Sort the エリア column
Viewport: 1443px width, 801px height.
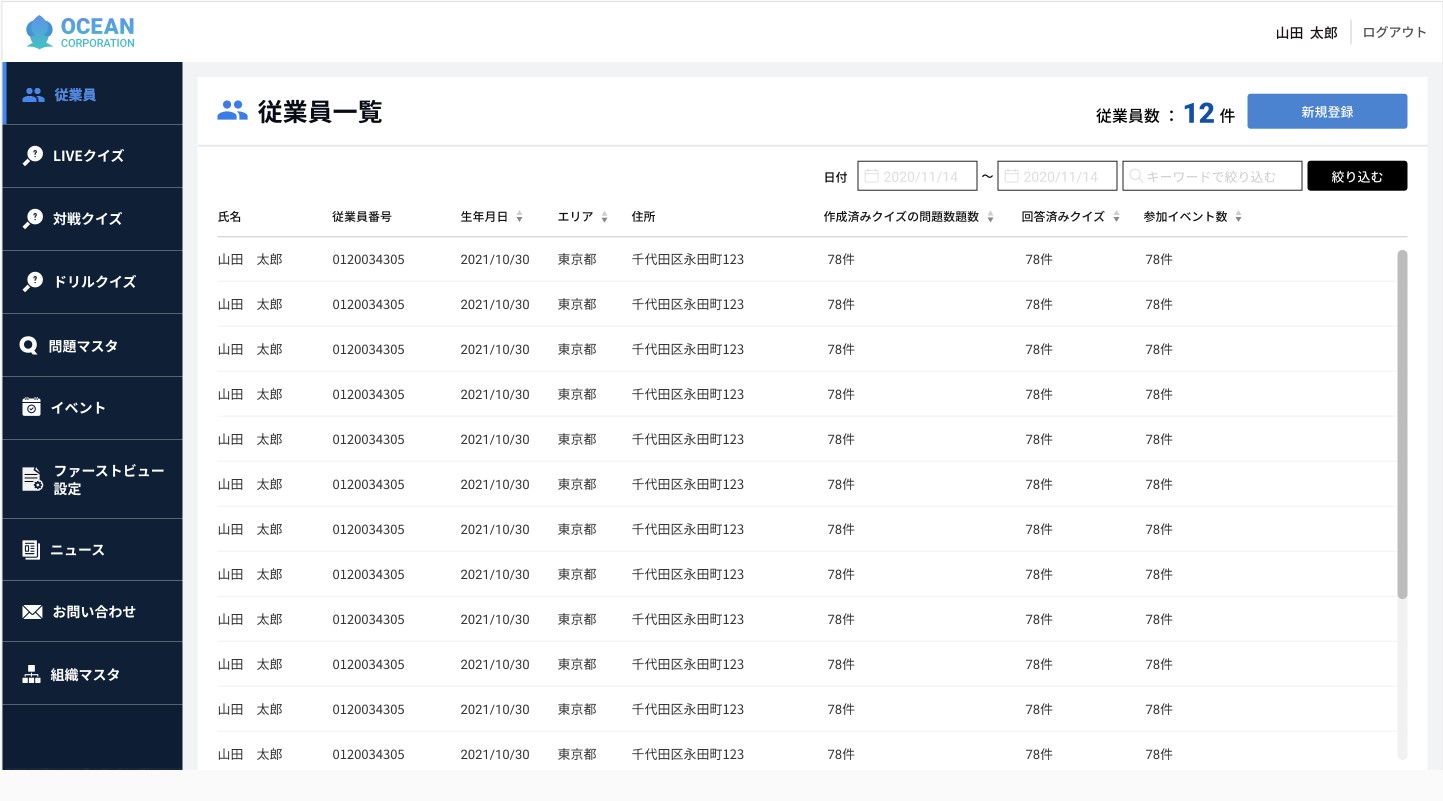tap(604, 218)
